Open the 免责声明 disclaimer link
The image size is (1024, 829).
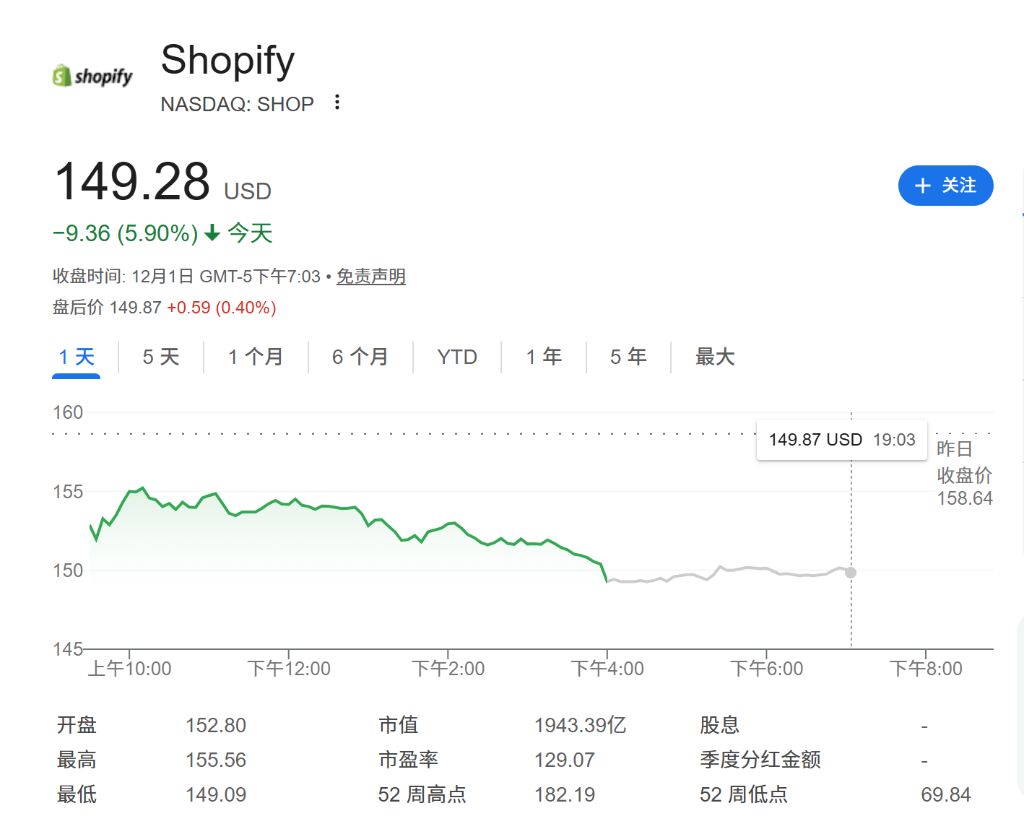371,276
